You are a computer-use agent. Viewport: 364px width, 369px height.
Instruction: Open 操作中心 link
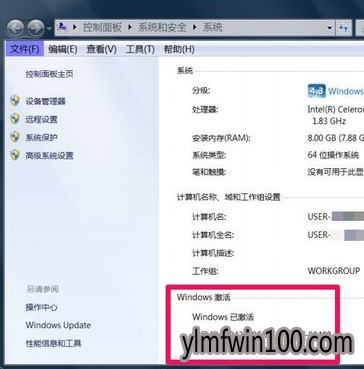pos(42,307)
